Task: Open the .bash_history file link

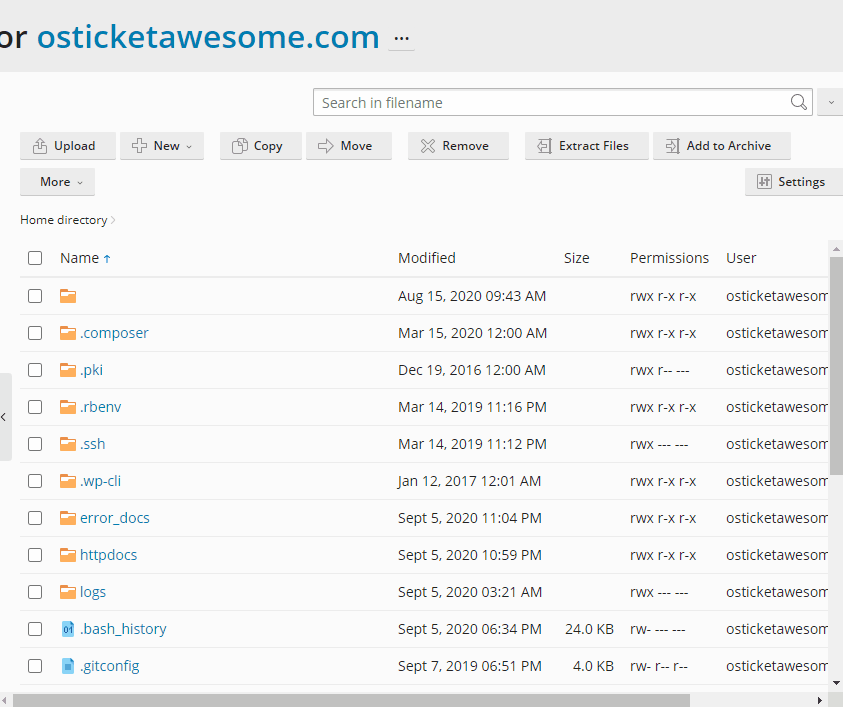Action: (x=123, y=629)
